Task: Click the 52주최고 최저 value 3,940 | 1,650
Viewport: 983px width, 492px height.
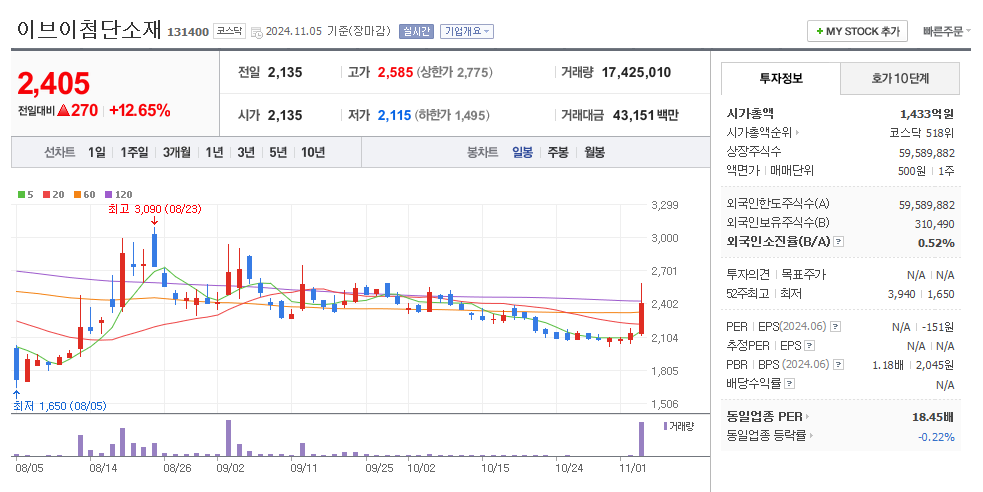Action: (x=921, y=293)
